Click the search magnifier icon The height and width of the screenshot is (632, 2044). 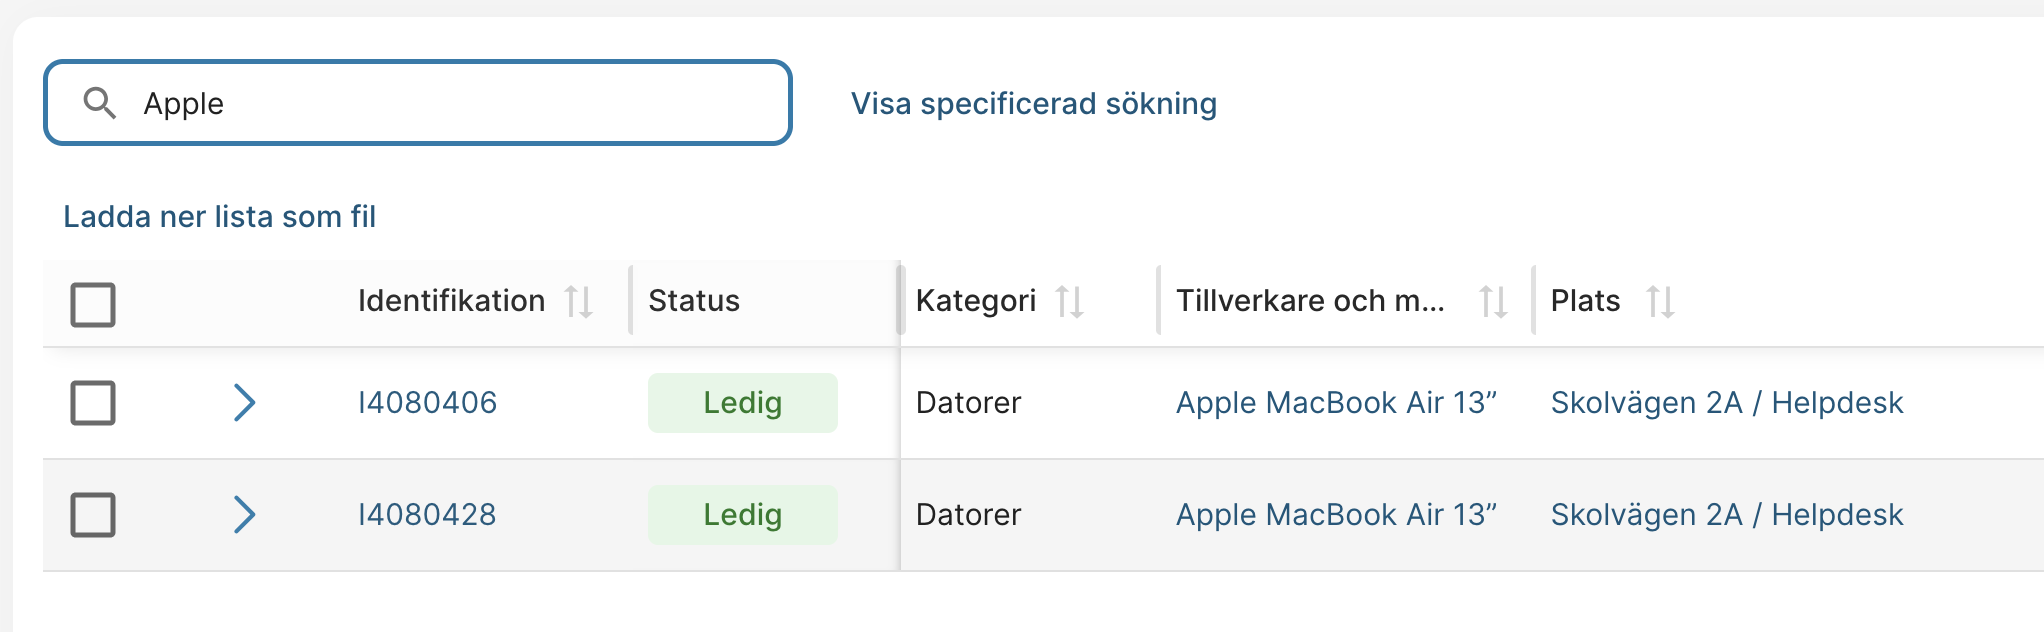[x=99, y=102]
